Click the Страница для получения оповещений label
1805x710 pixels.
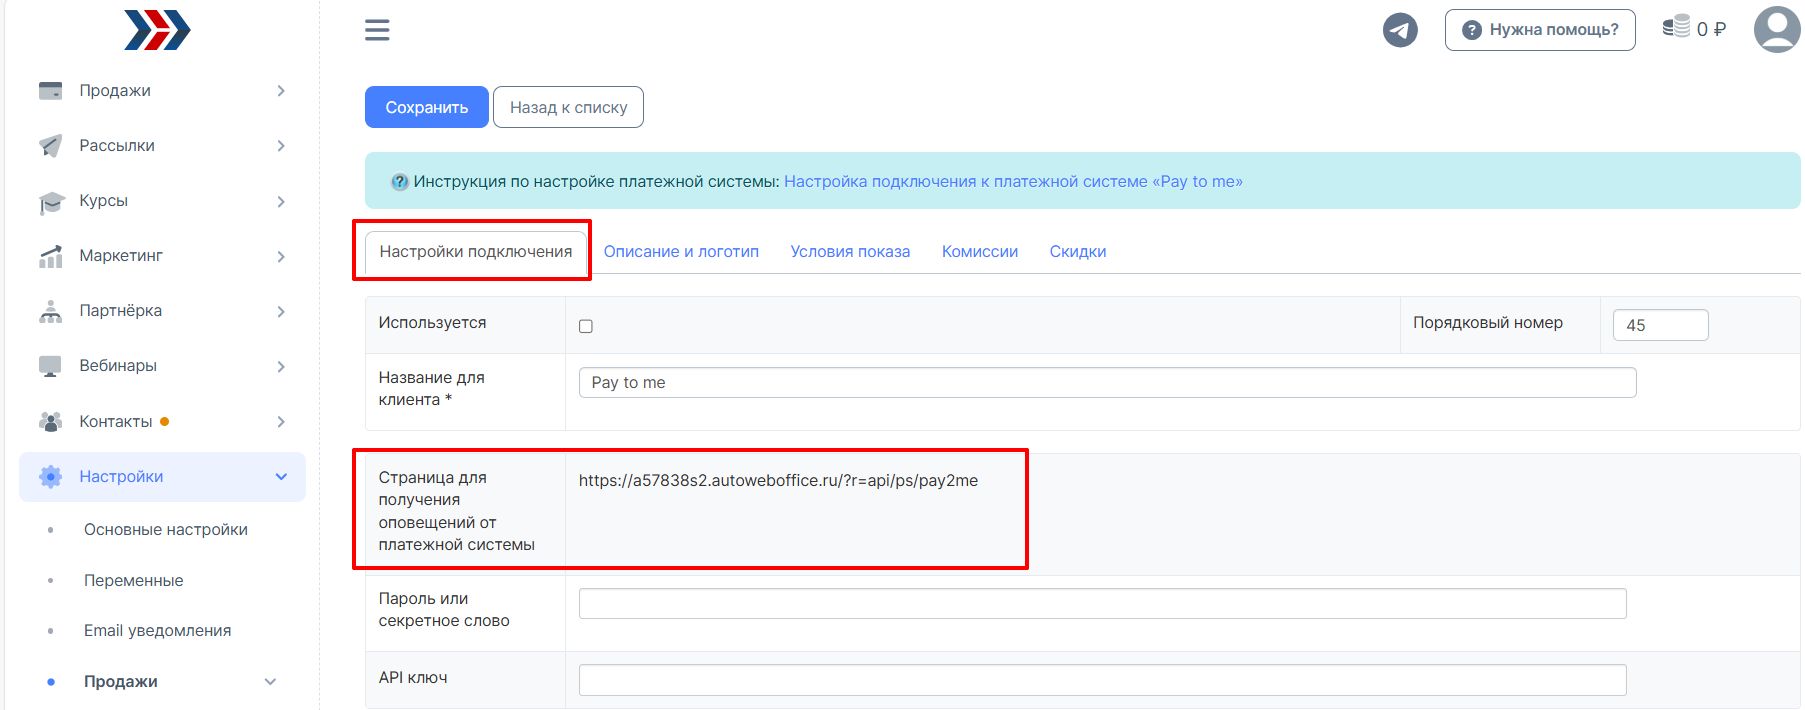click(x=456, y=512)
